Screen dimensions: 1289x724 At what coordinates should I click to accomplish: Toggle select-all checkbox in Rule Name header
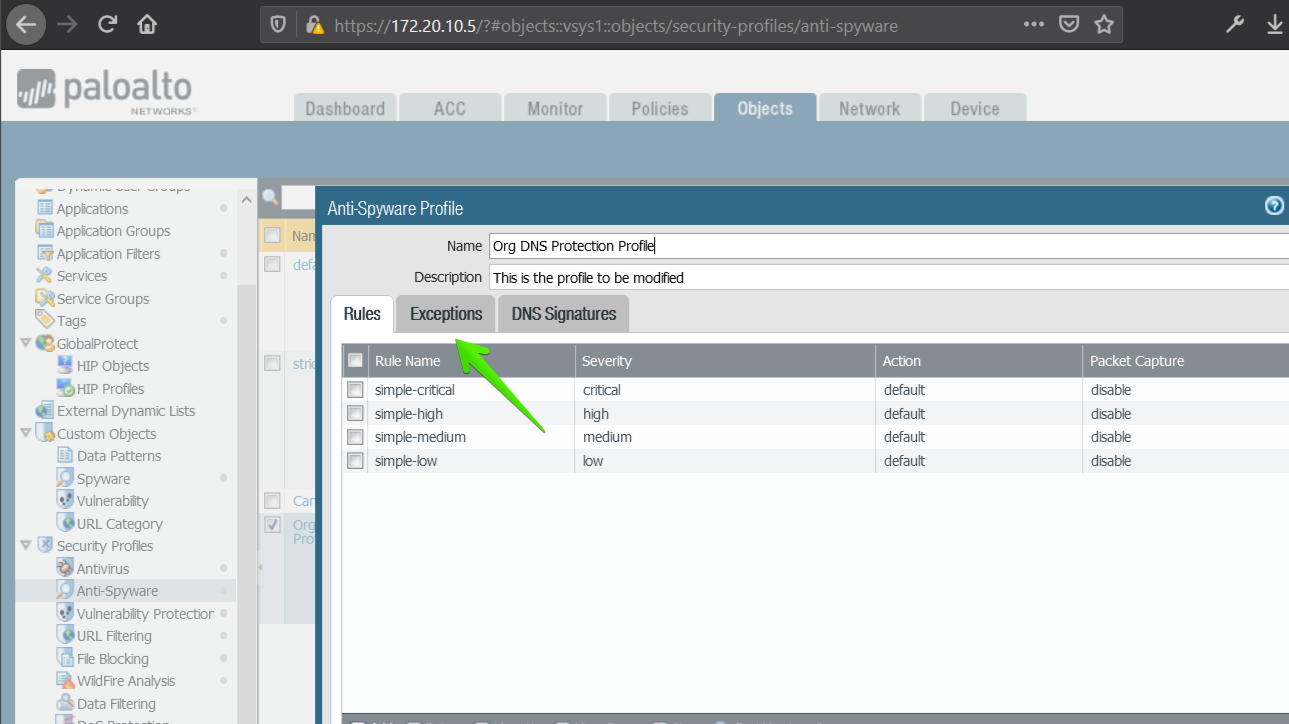[x=355, y=360]
